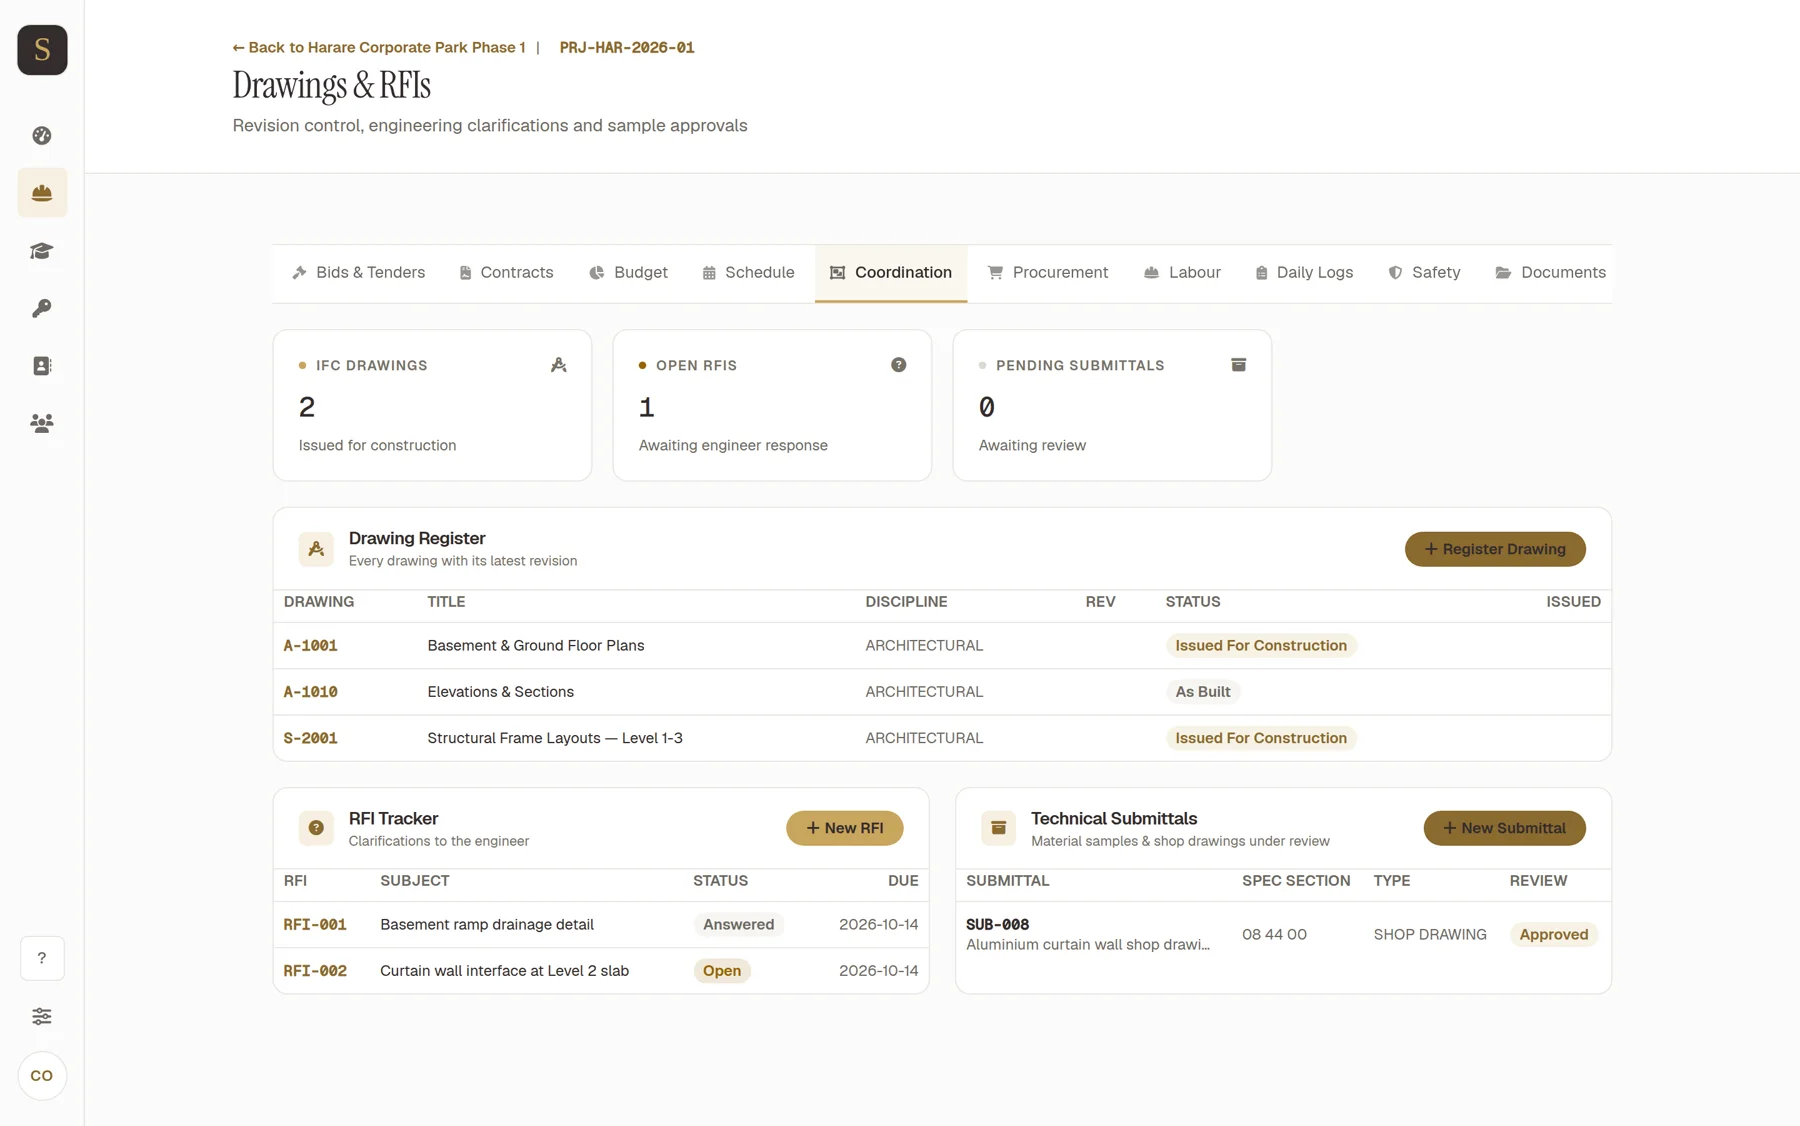1800x1126 pixels.
Task: Create a new RFI
Action: (x=845, y=828)
